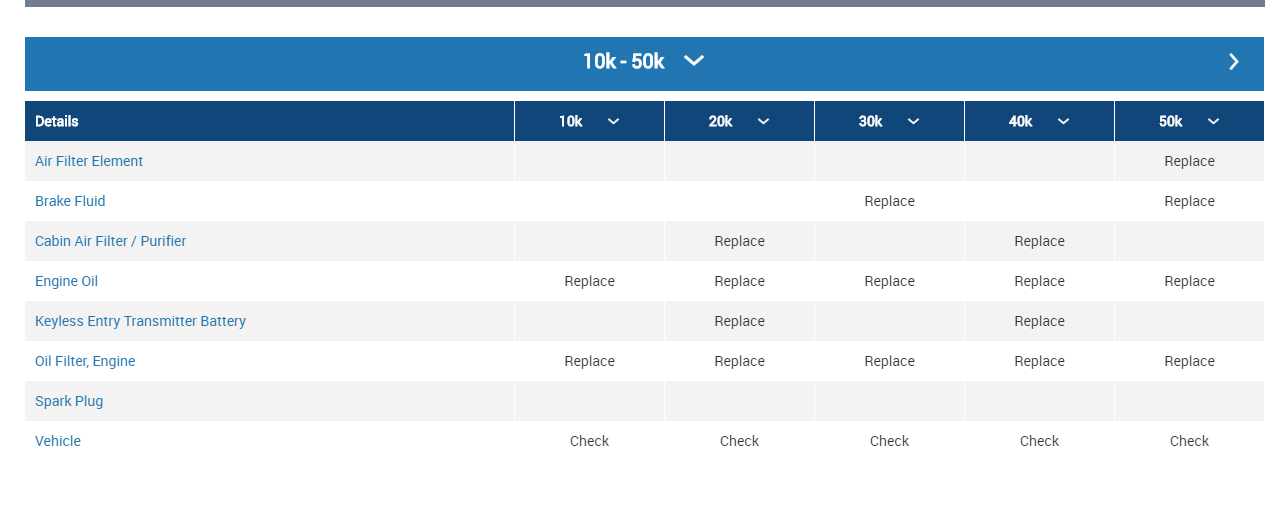
Task: Click the Vehicle link
Action: coord(58,441)
